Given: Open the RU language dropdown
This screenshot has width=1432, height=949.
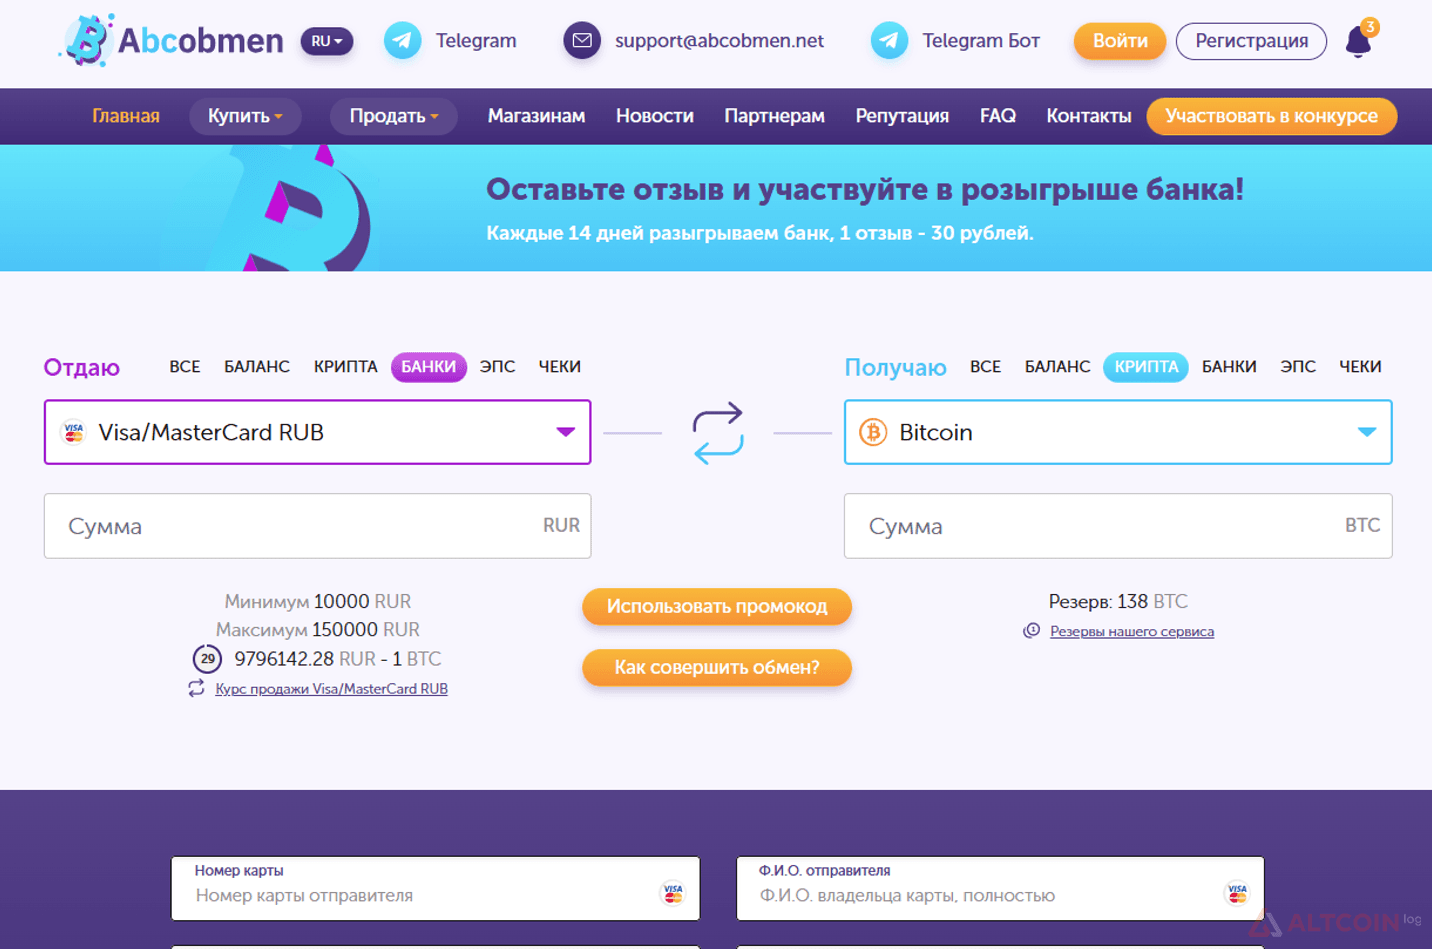Looking at the screenshot, I should click(x=327, y=41).
